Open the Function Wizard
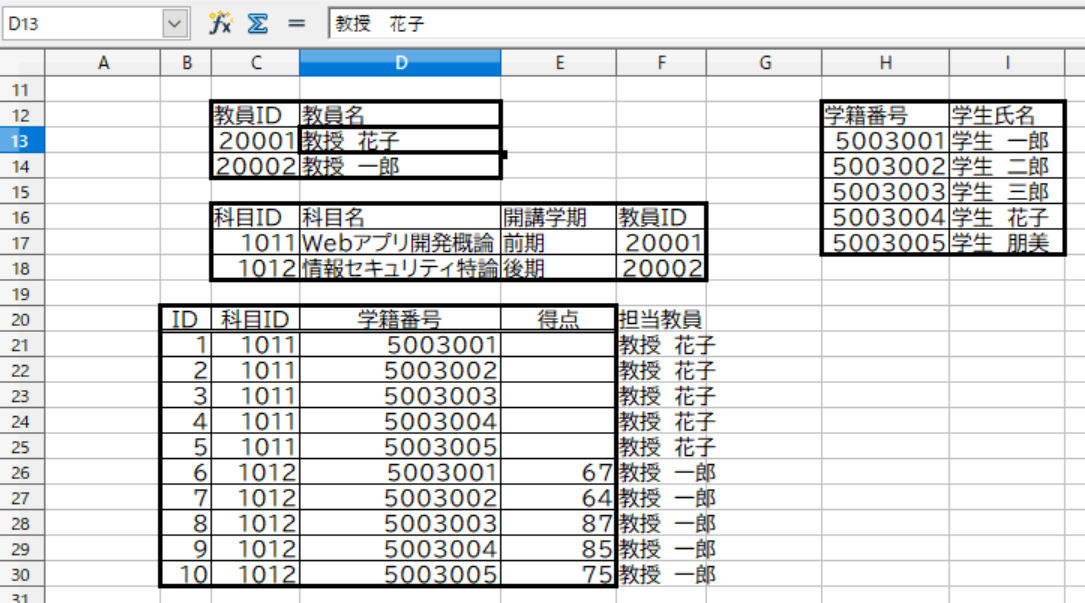The width and height of the screenshot is (1085, 603). pos(221,22)
